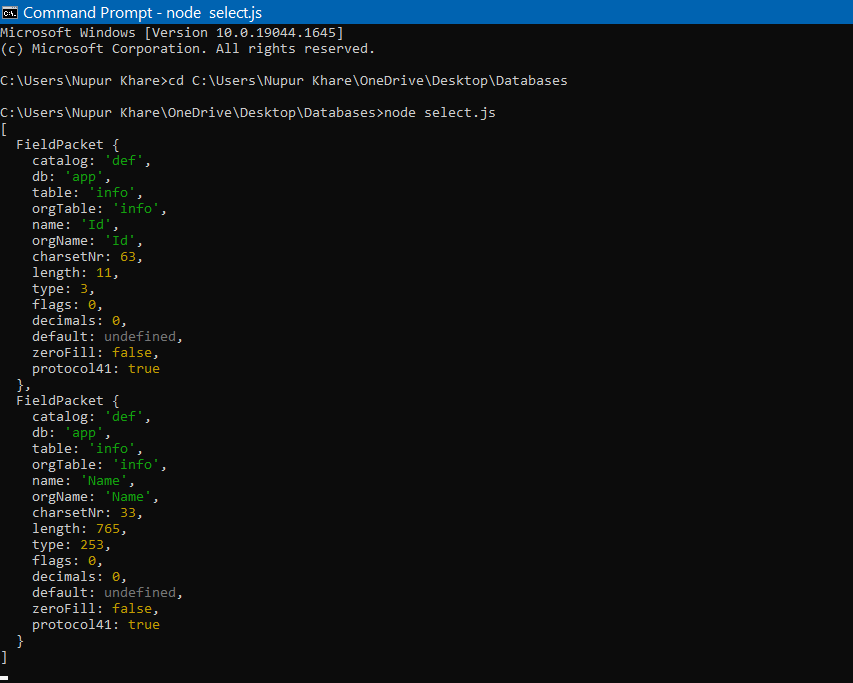Click the name value 'Id' in first FieldPacket
The width and height of the screenshot is (853, 683).
point(96,224)
